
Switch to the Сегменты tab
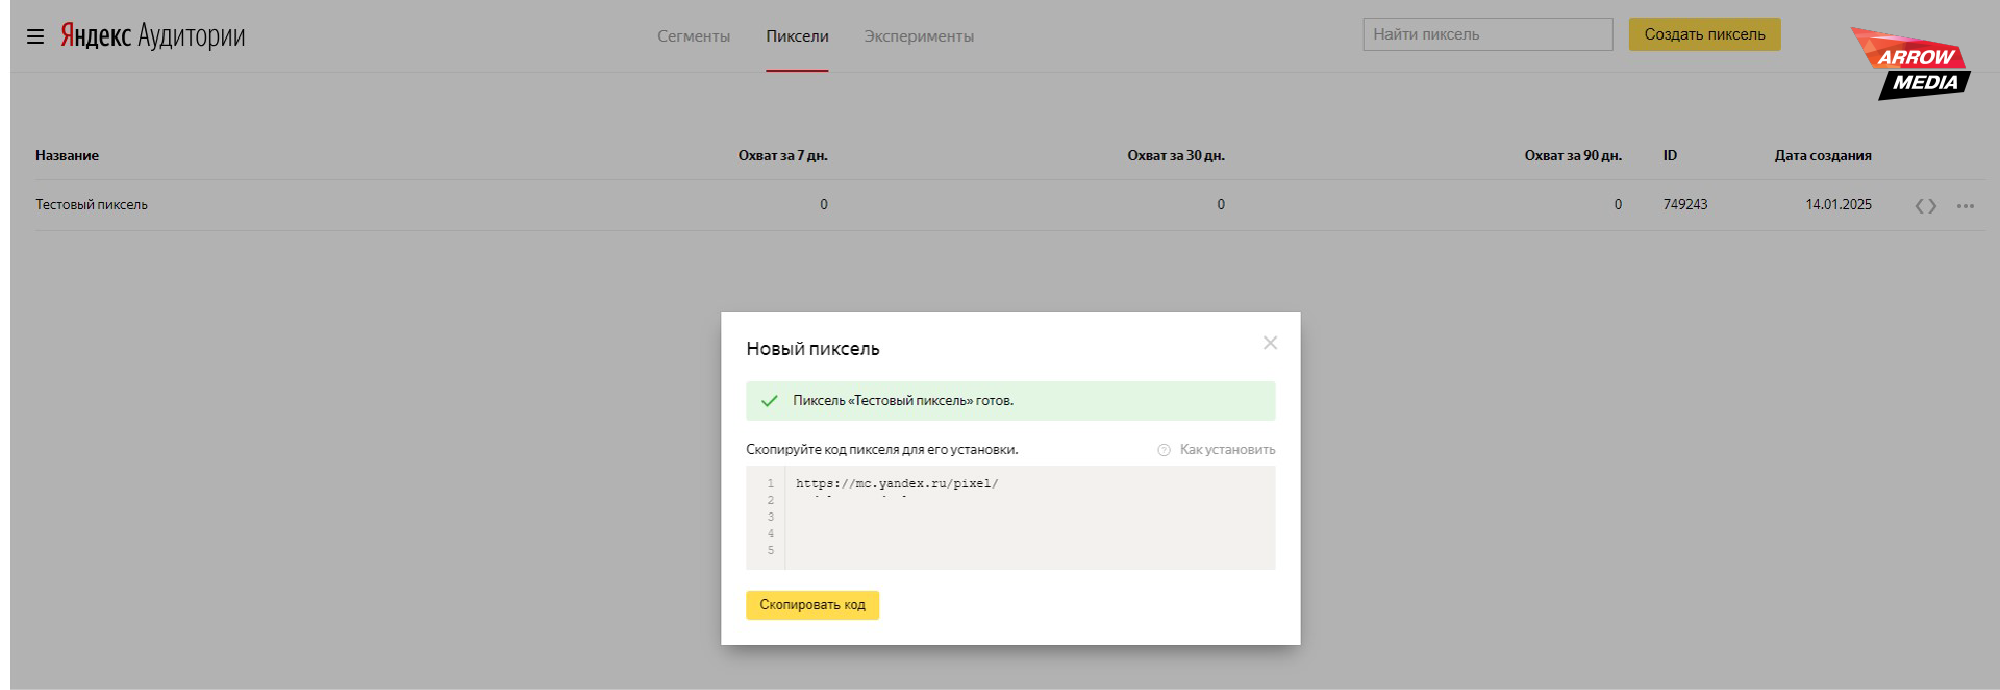[x=693, y=37]
